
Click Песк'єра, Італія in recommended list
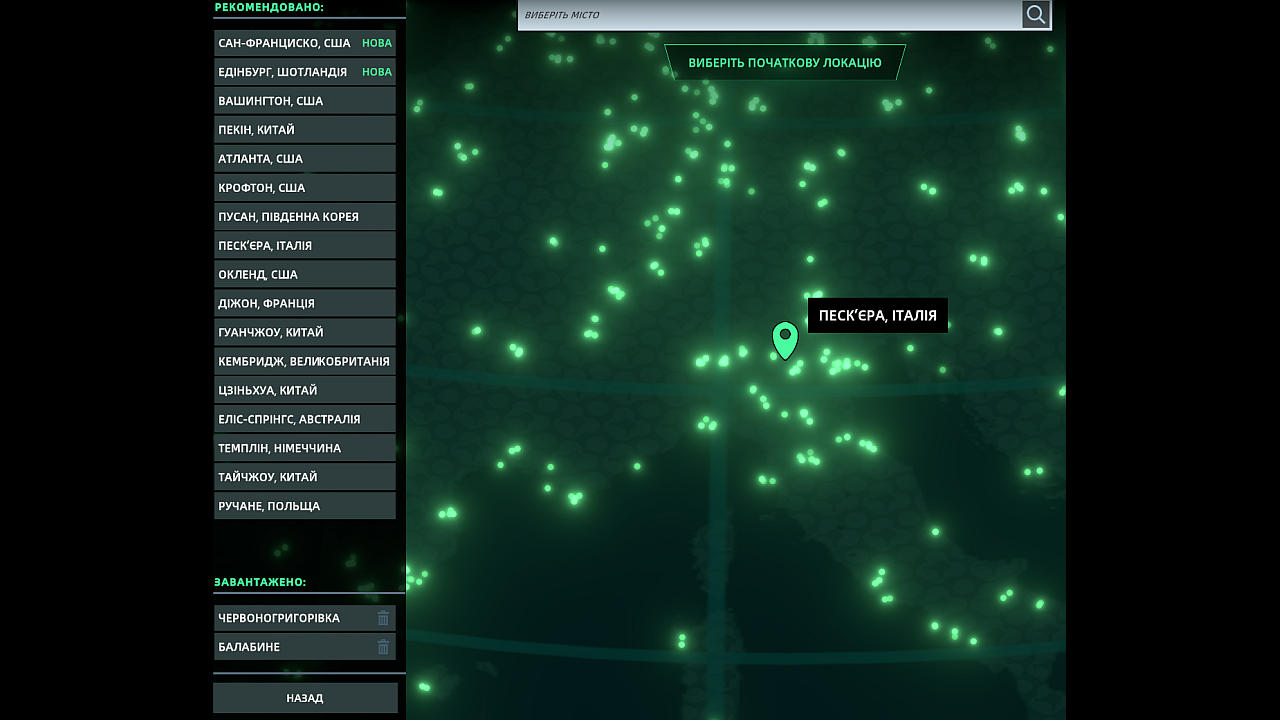click(x=305, y=246)
